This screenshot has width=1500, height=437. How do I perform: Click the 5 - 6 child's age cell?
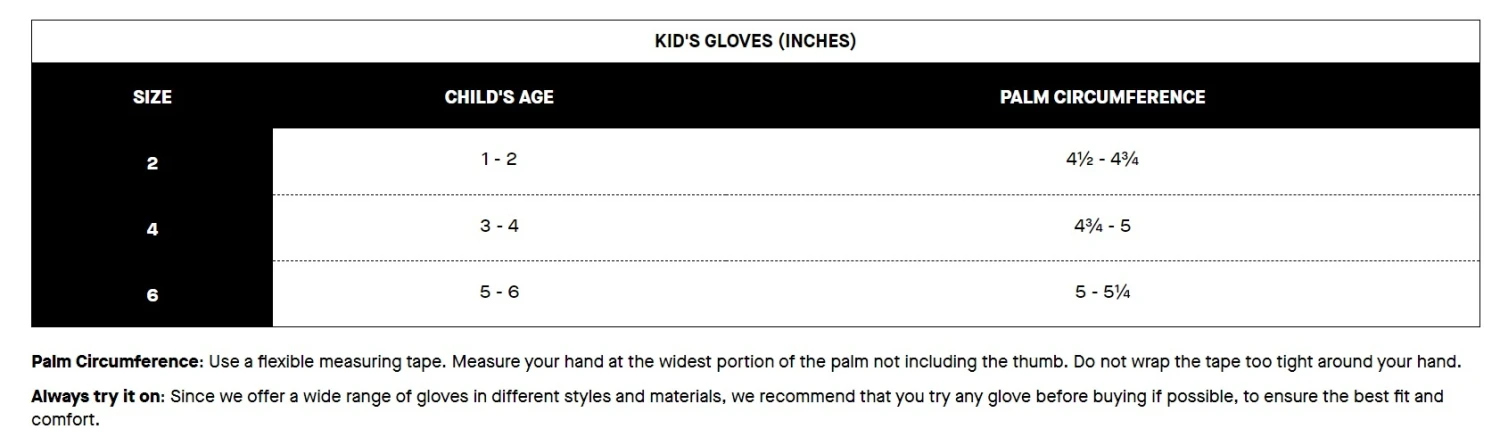tap(499, 293)
